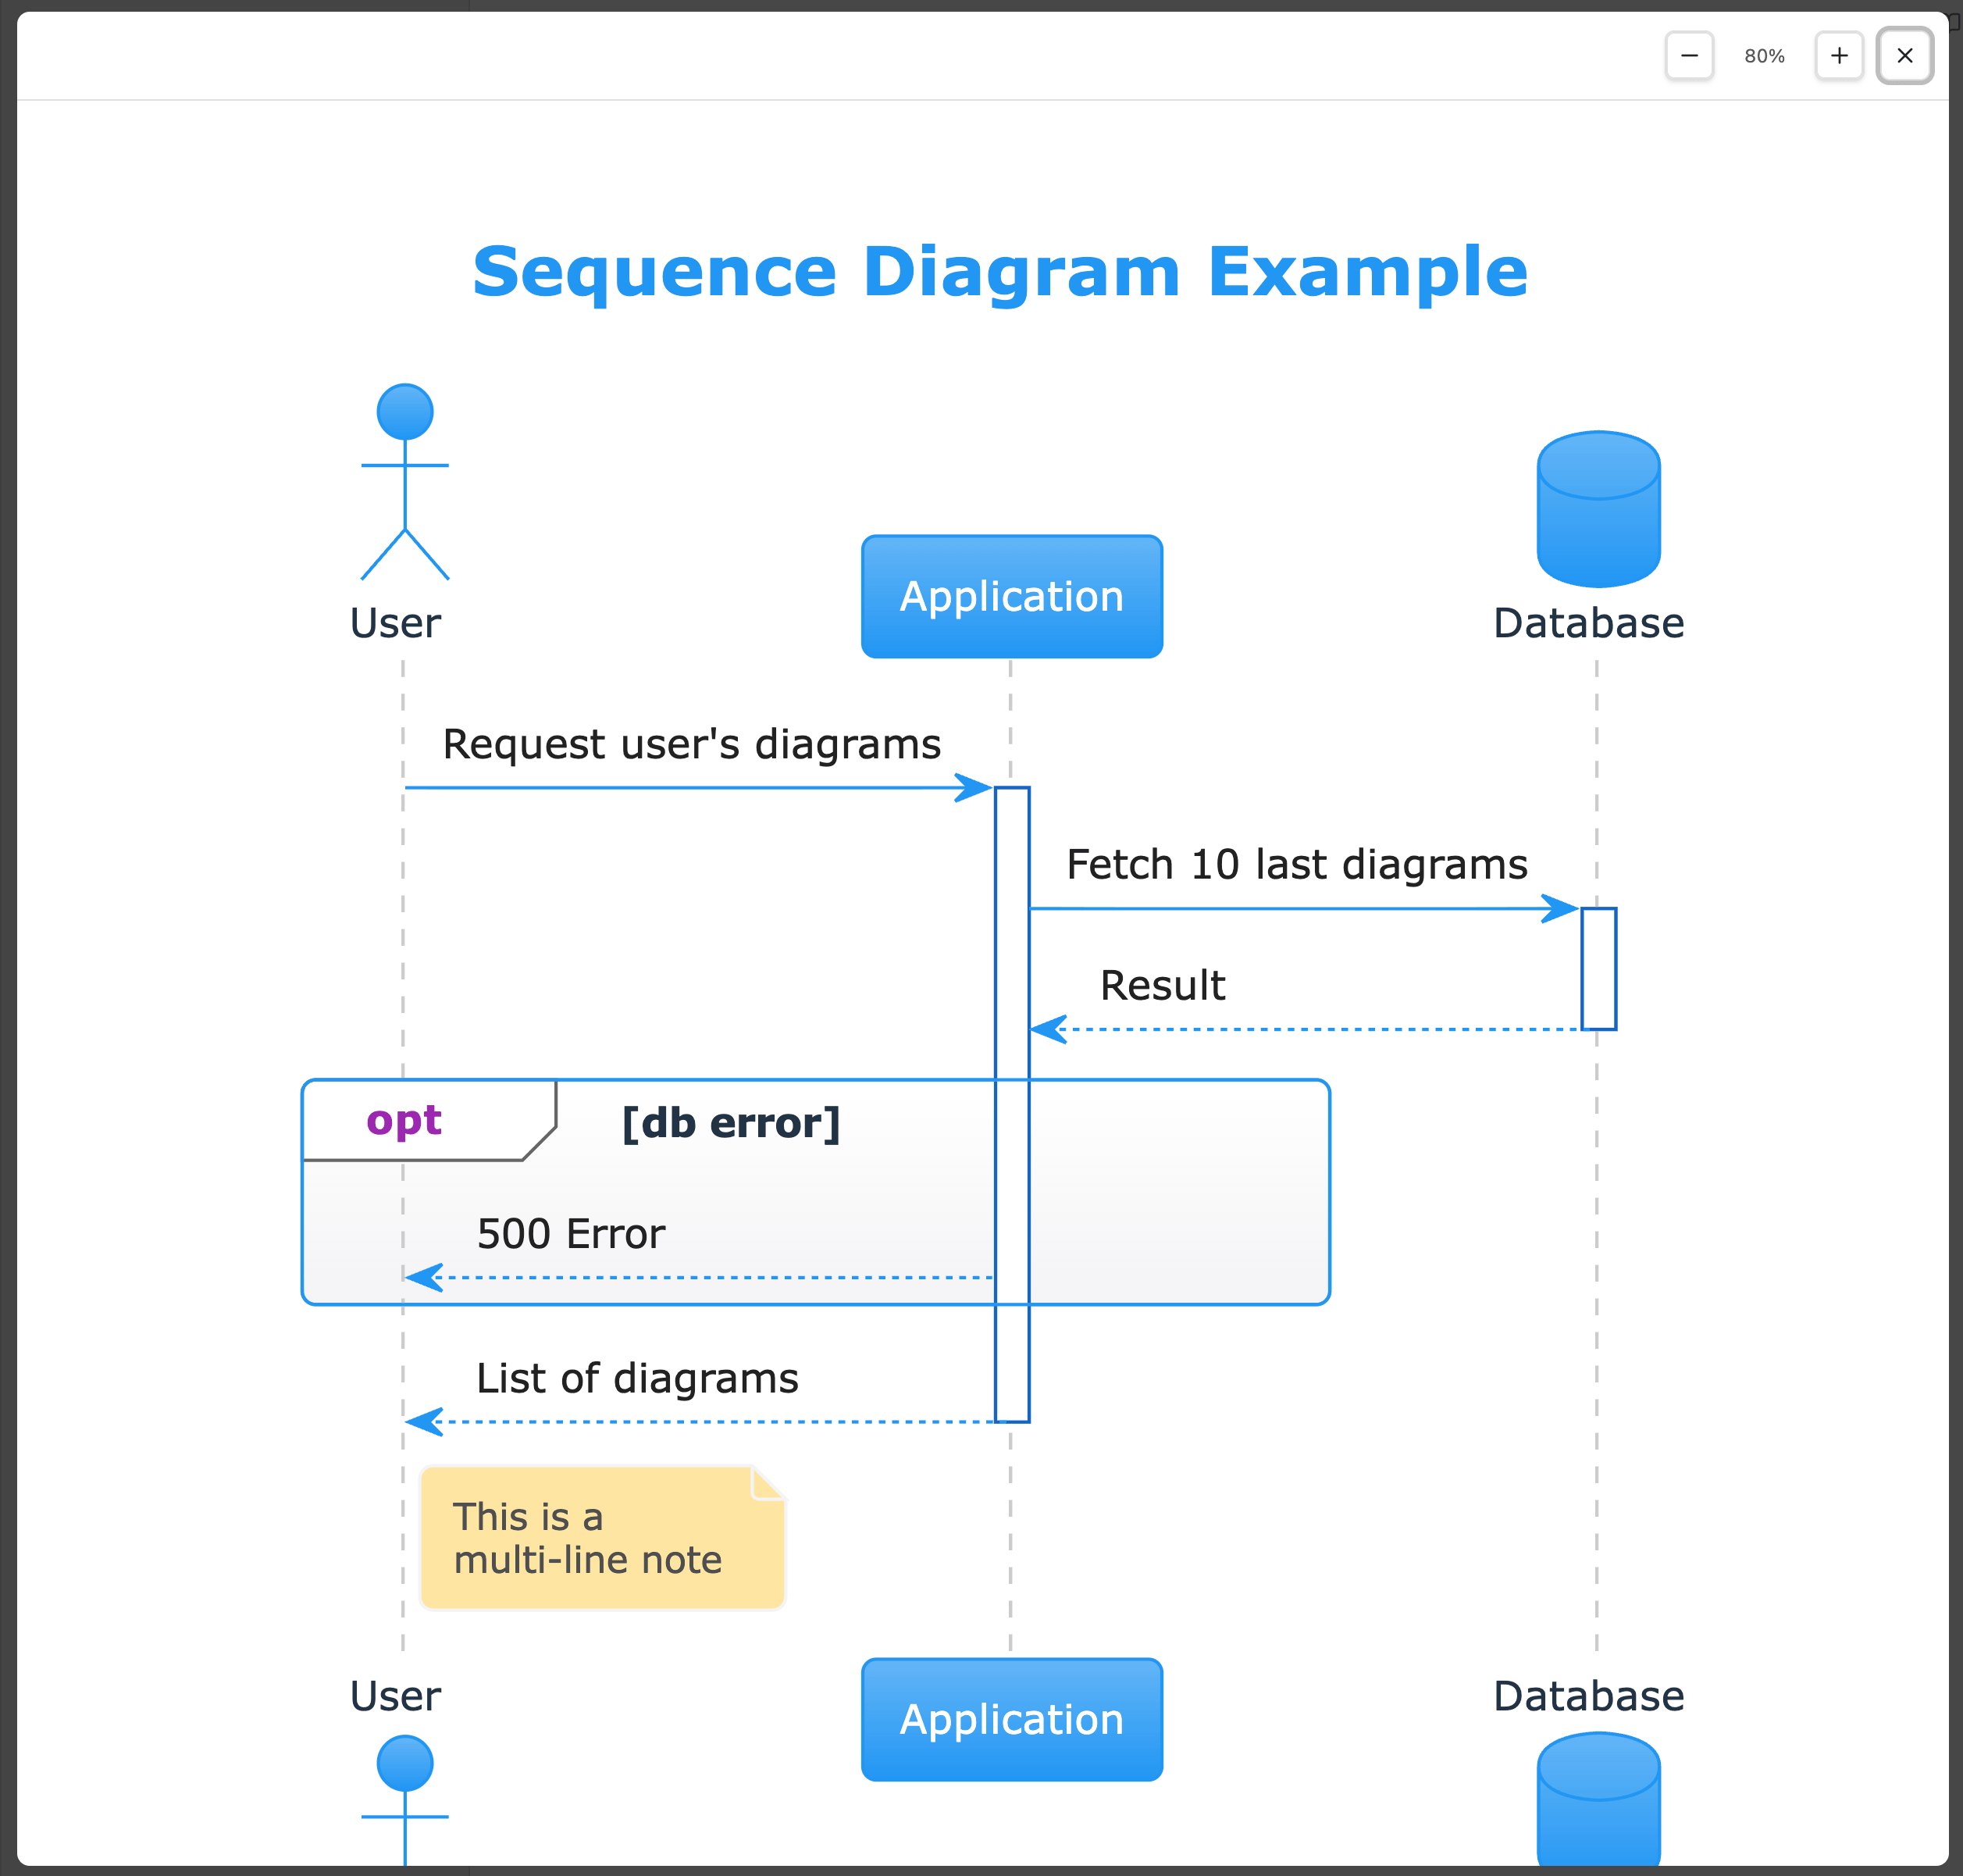The height and width of the screenshot is (1876, 1963).
Task: Click the 'Request user's diagrams' message label
Action: coord(692,745)
